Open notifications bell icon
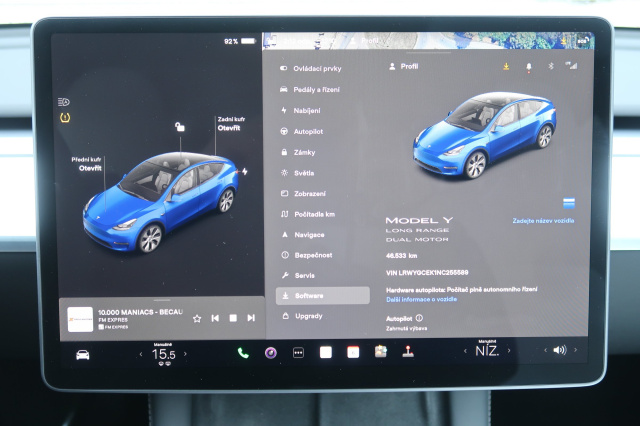This screenshot has height=426, width=640. [x=529, y=67]
